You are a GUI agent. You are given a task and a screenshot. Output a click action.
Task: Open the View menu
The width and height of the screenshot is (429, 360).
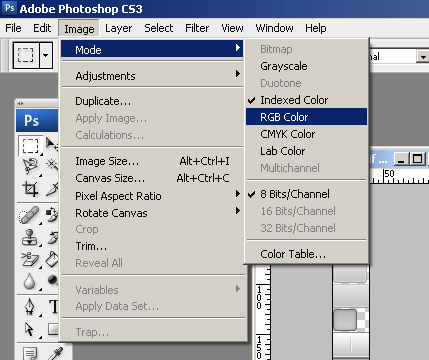(x=232, y=28)
